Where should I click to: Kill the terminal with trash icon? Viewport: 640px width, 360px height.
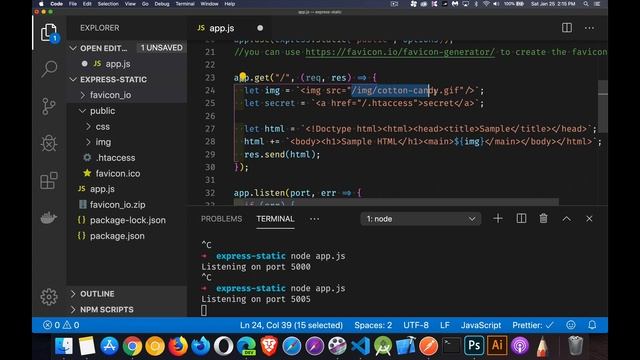point(543,219)
